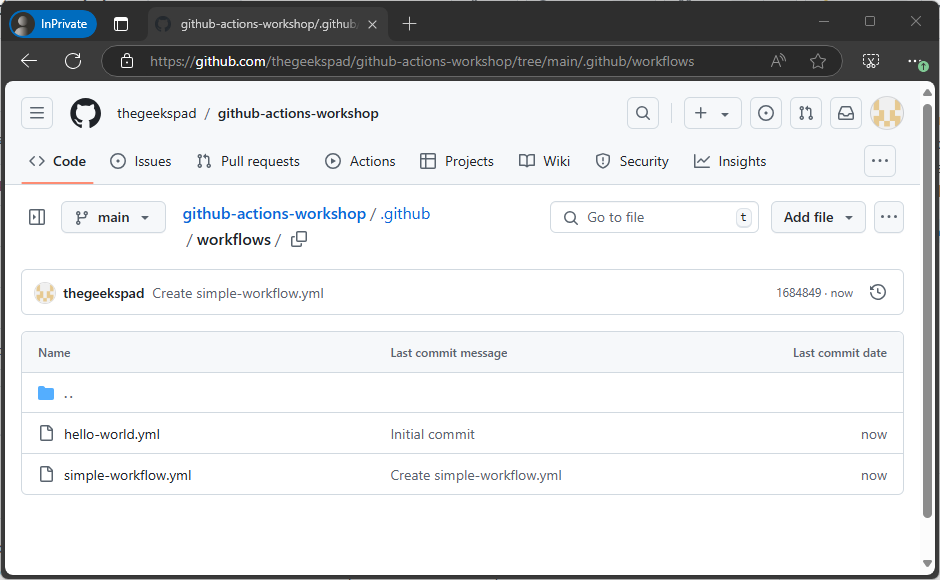The image size is (940, 580).
Task: Open the Wiki tab
Action: [544, 161]
